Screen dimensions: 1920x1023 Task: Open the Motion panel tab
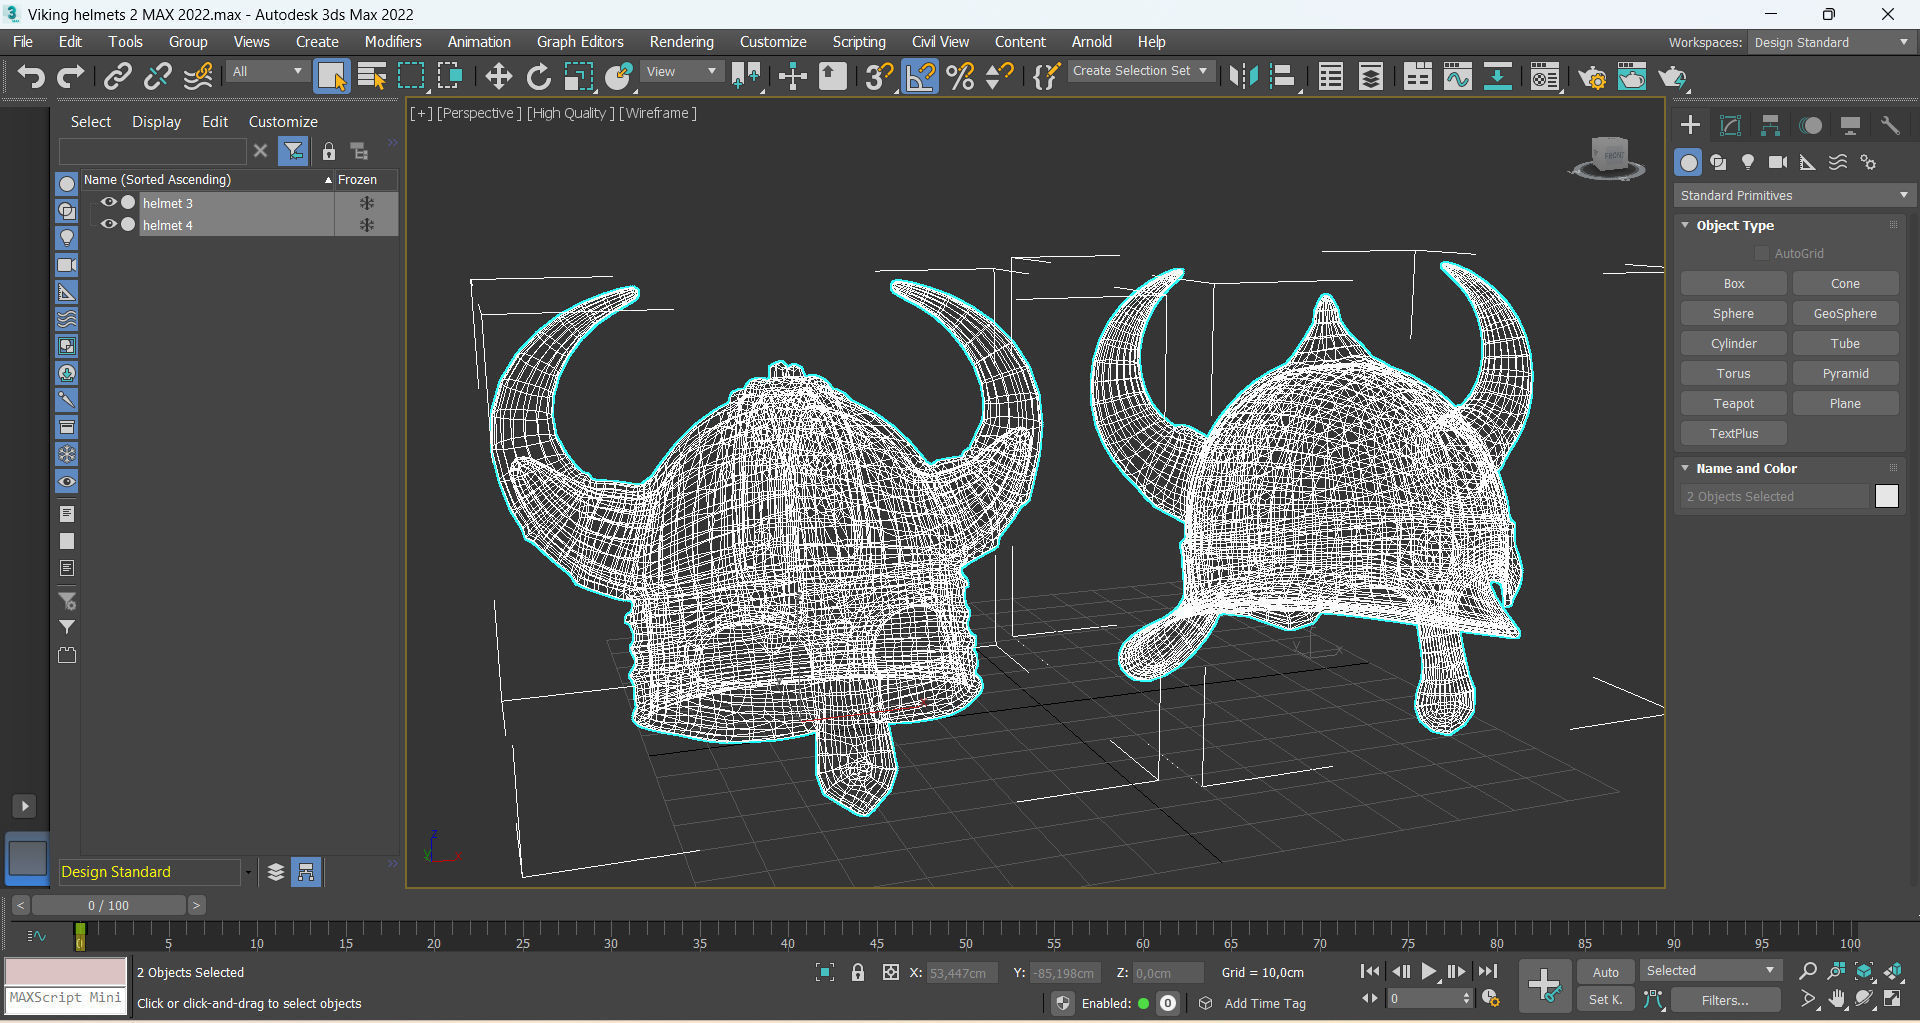click(x=1810, y=125)
